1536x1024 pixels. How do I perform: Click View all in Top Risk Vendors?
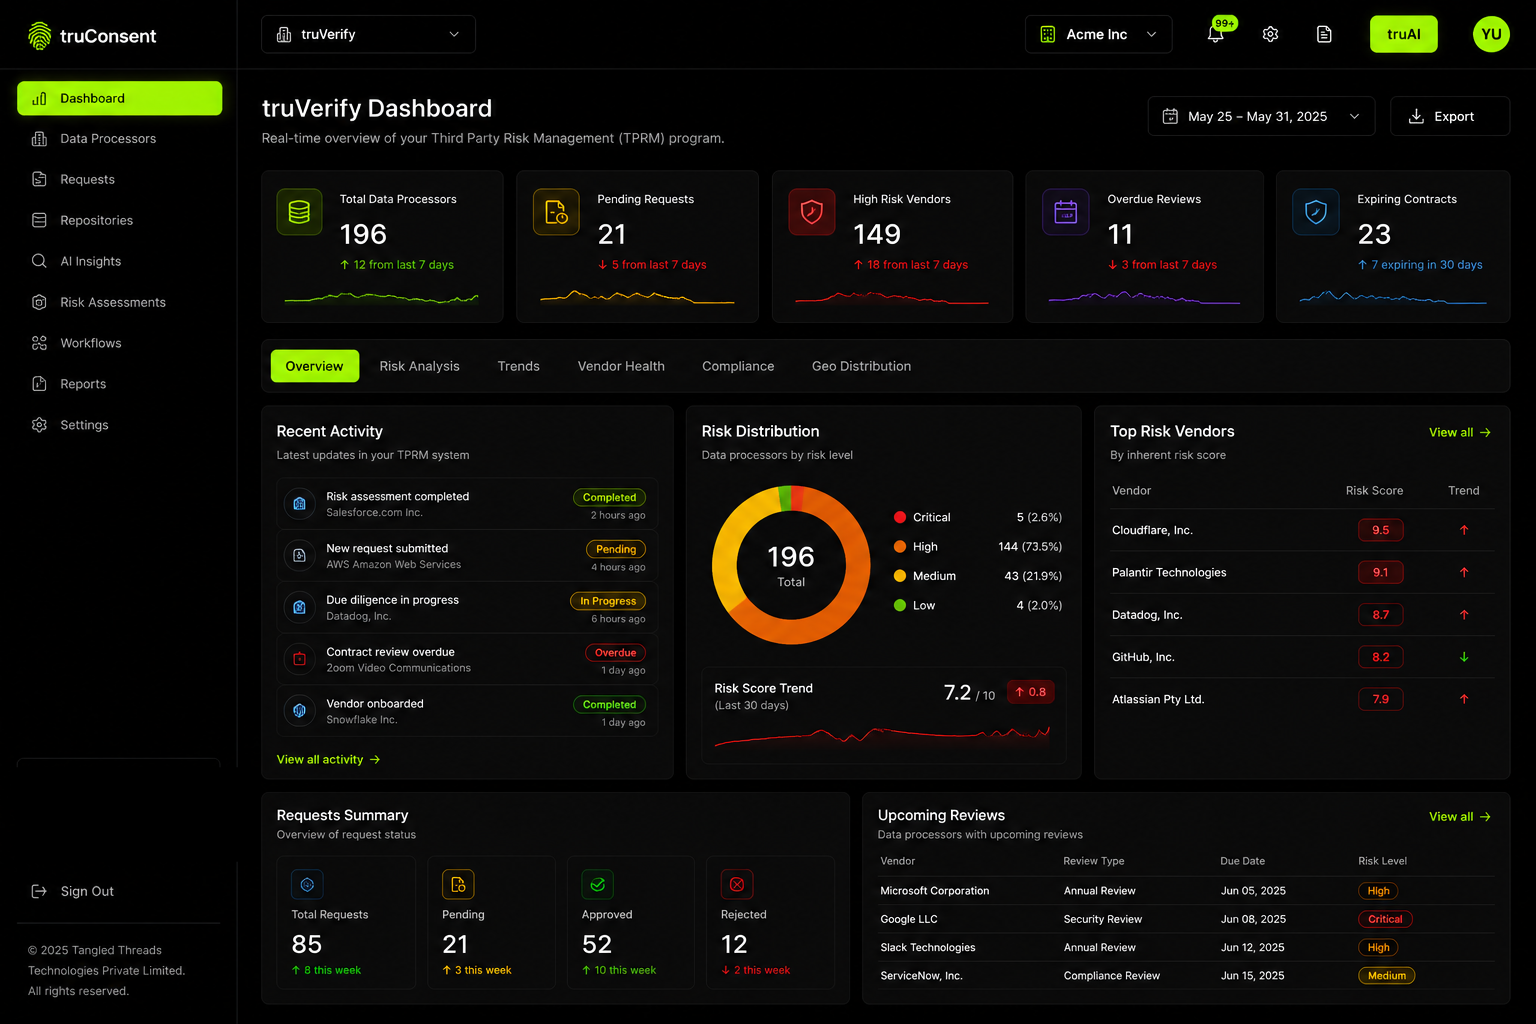click(1460, 433)
